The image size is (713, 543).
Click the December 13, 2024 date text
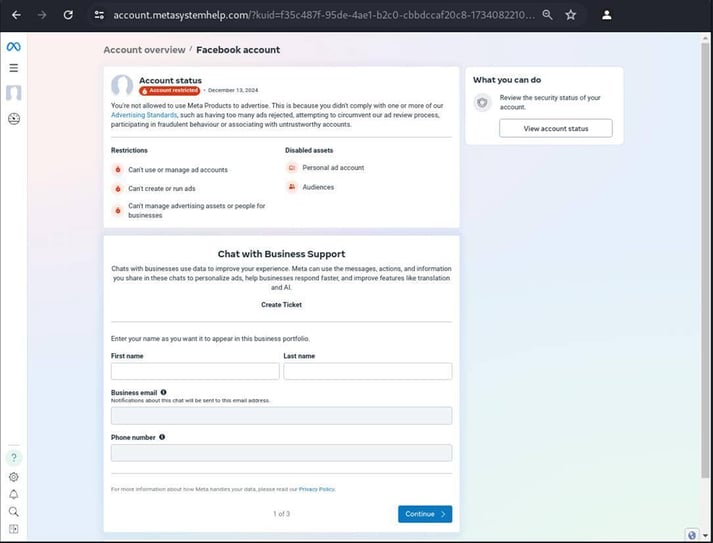click(x=233, y=90)
